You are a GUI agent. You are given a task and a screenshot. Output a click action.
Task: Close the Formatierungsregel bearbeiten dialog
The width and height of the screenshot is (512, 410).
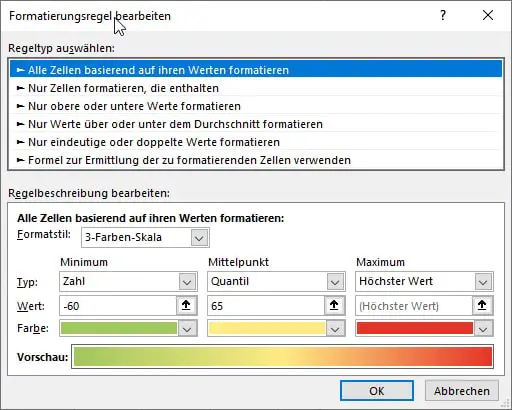tap(488, 15)
